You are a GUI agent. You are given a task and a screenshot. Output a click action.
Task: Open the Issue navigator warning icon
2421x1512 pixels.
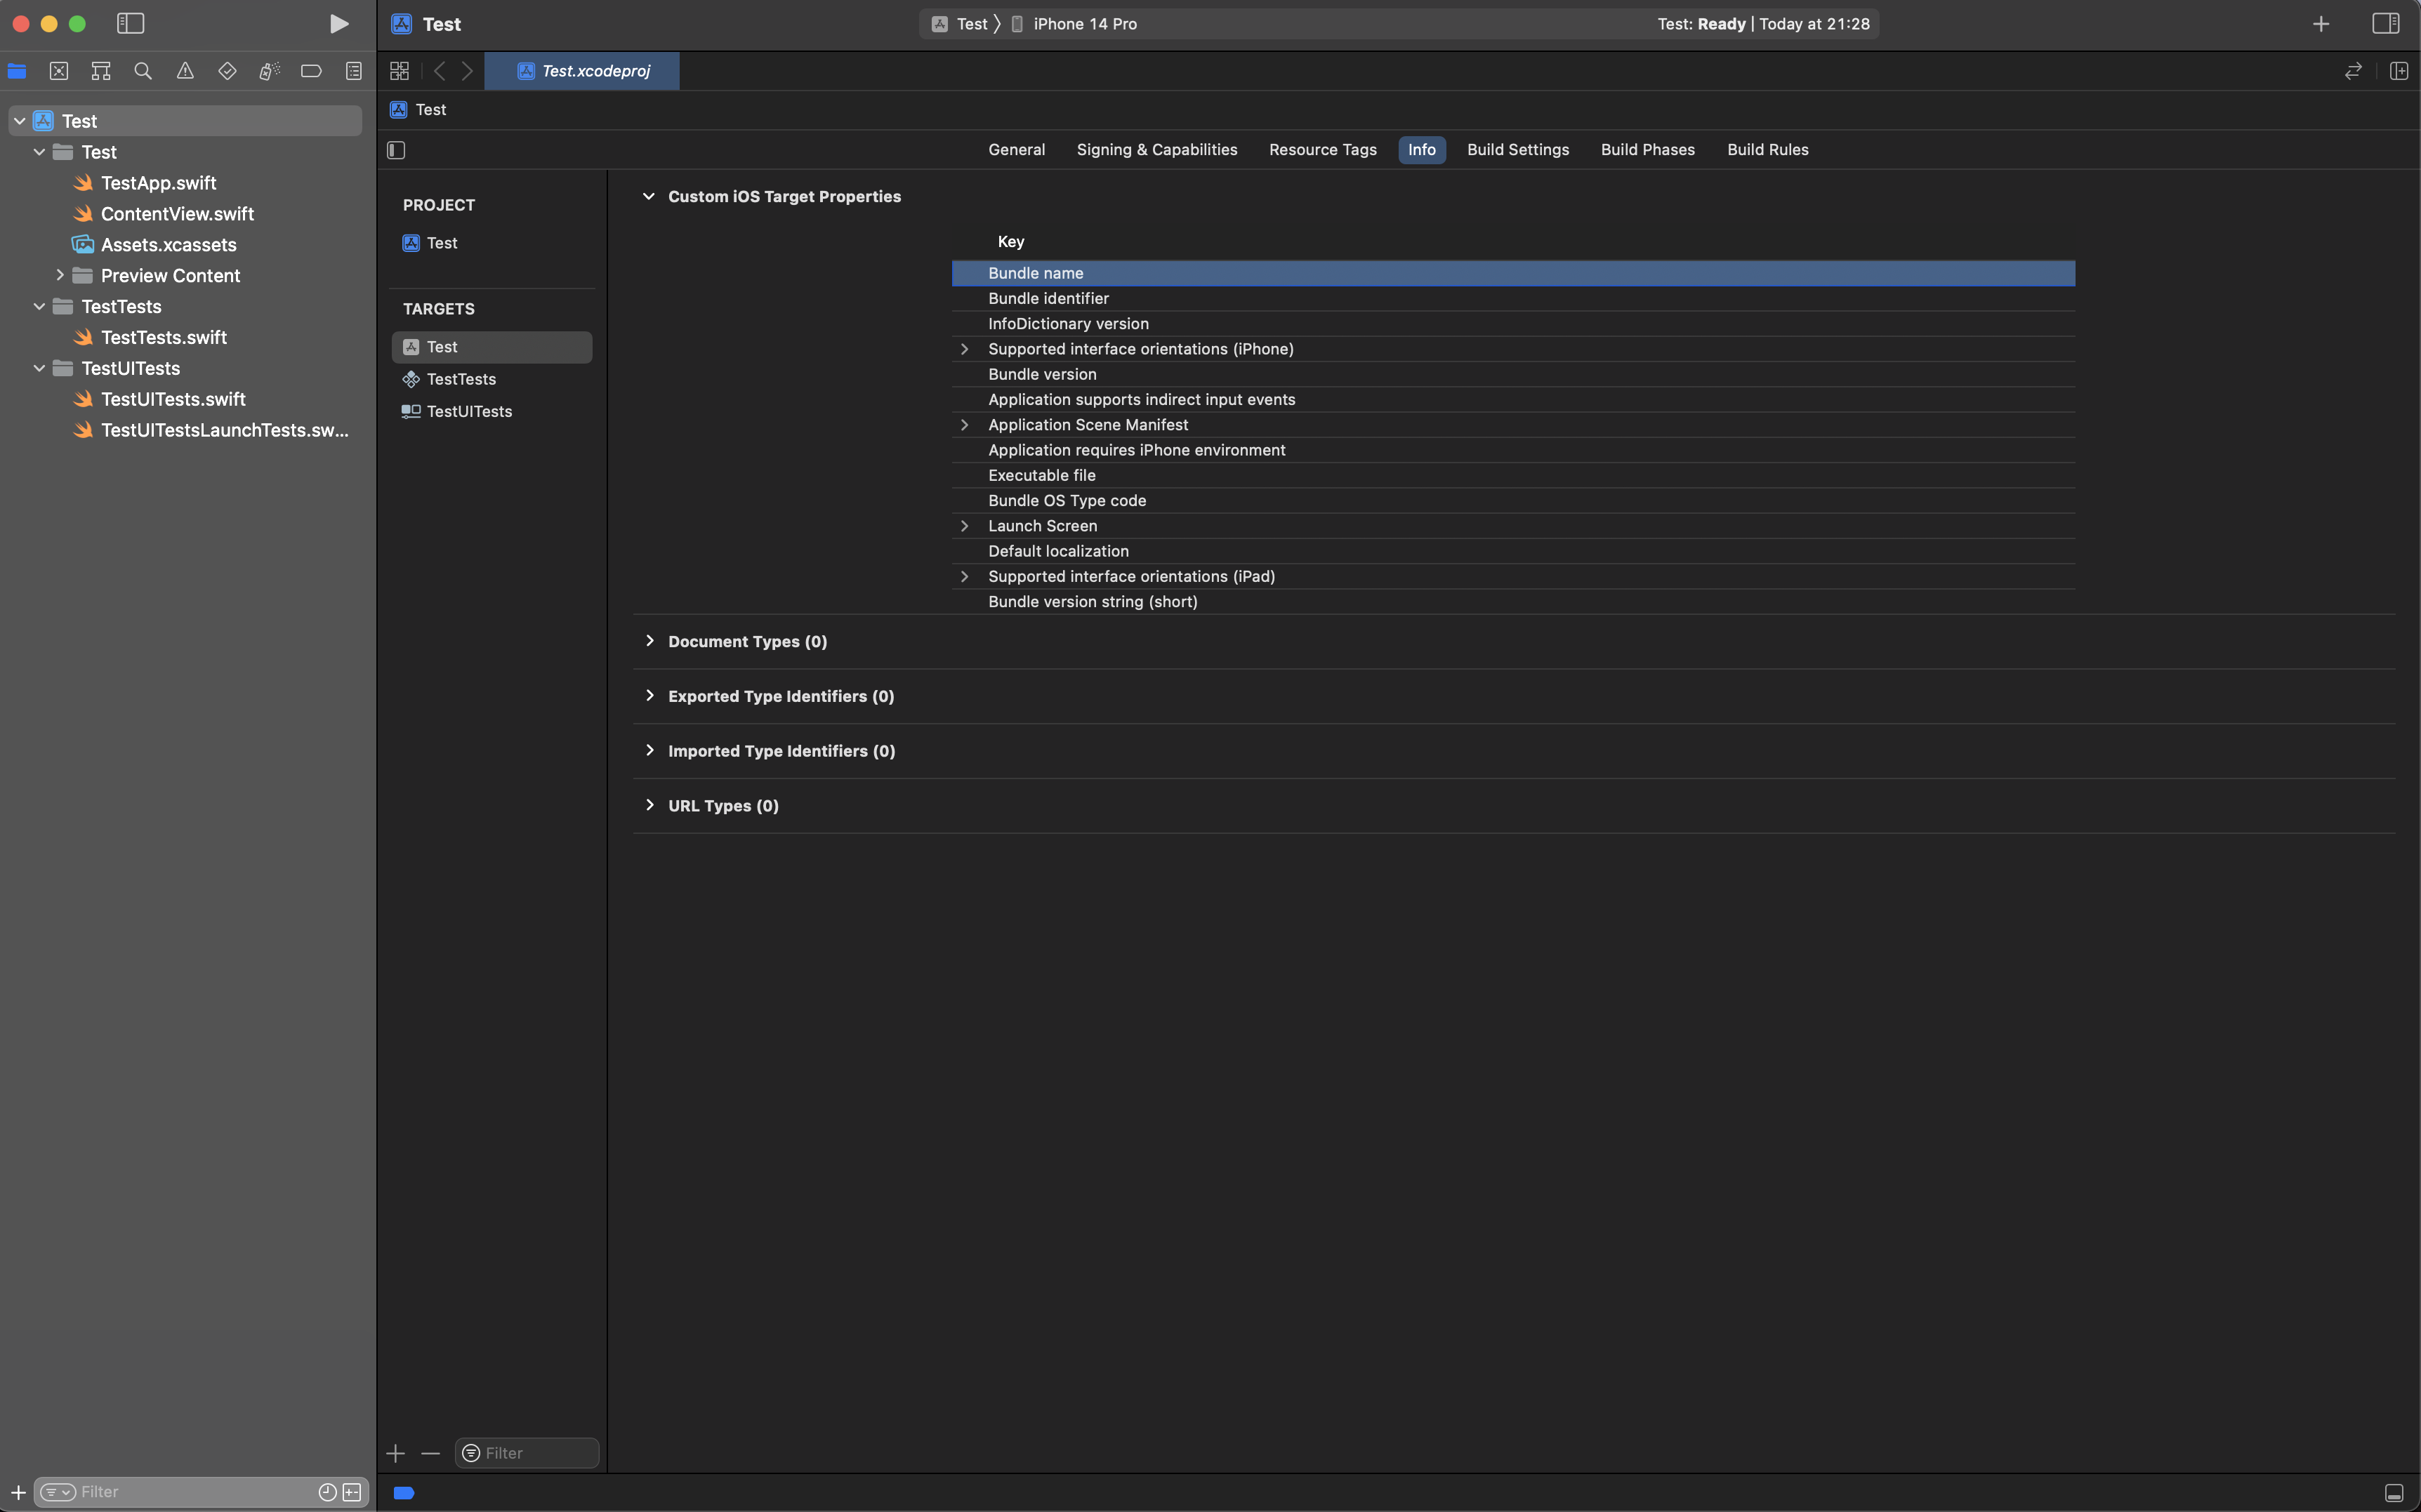coord(185,71)
